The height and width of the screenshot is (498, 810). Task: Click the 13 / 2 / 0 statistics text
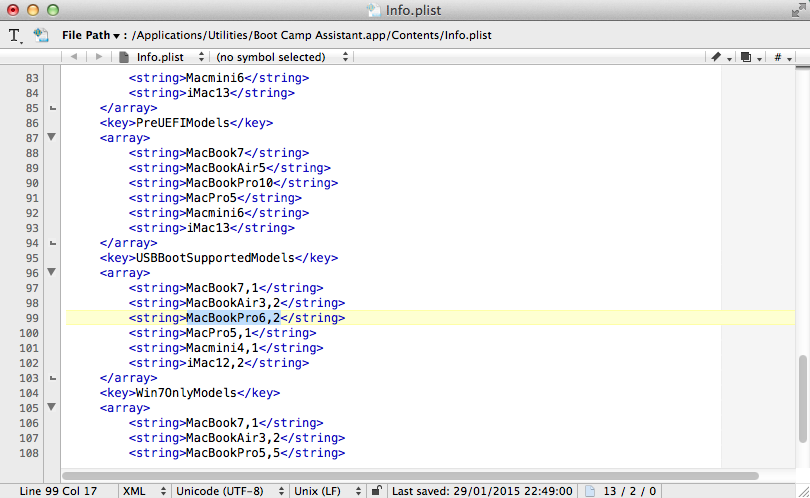629,491
